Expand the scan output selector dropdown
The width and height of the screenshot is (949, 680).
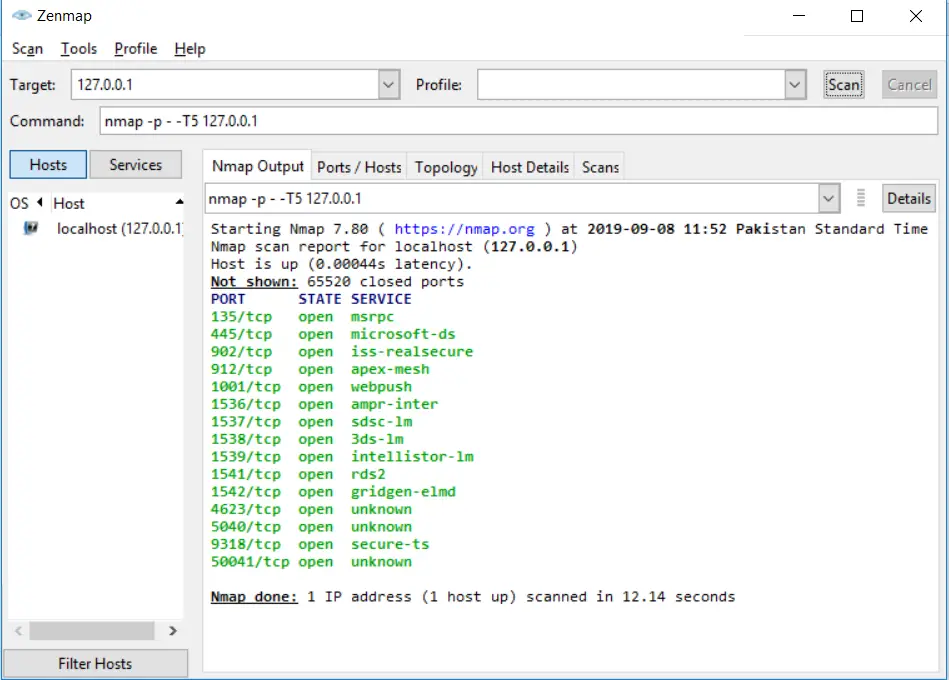pos(829,198)
